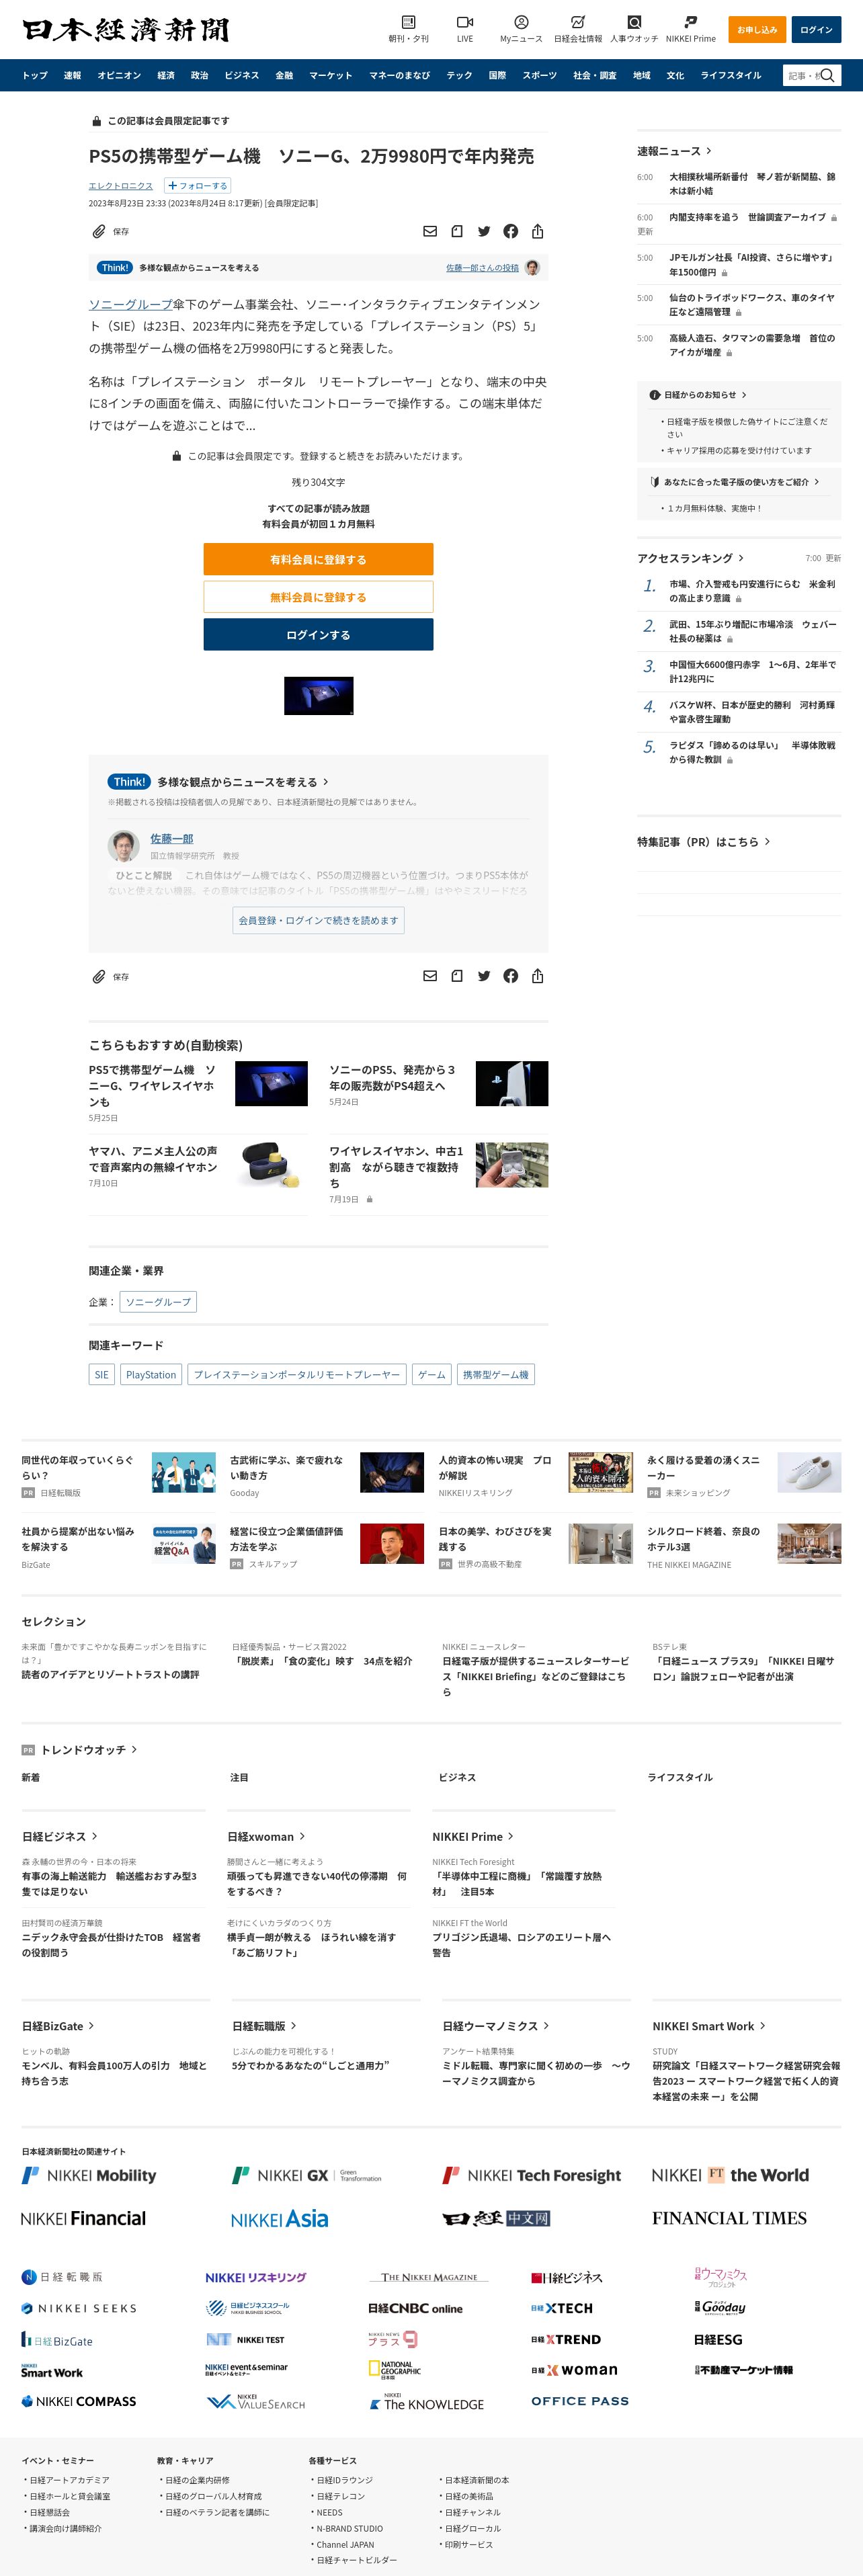Viewport: 863px width, 2576px height.
Task: Select トップ in navigation bar
Action: (x=35, y=75)
